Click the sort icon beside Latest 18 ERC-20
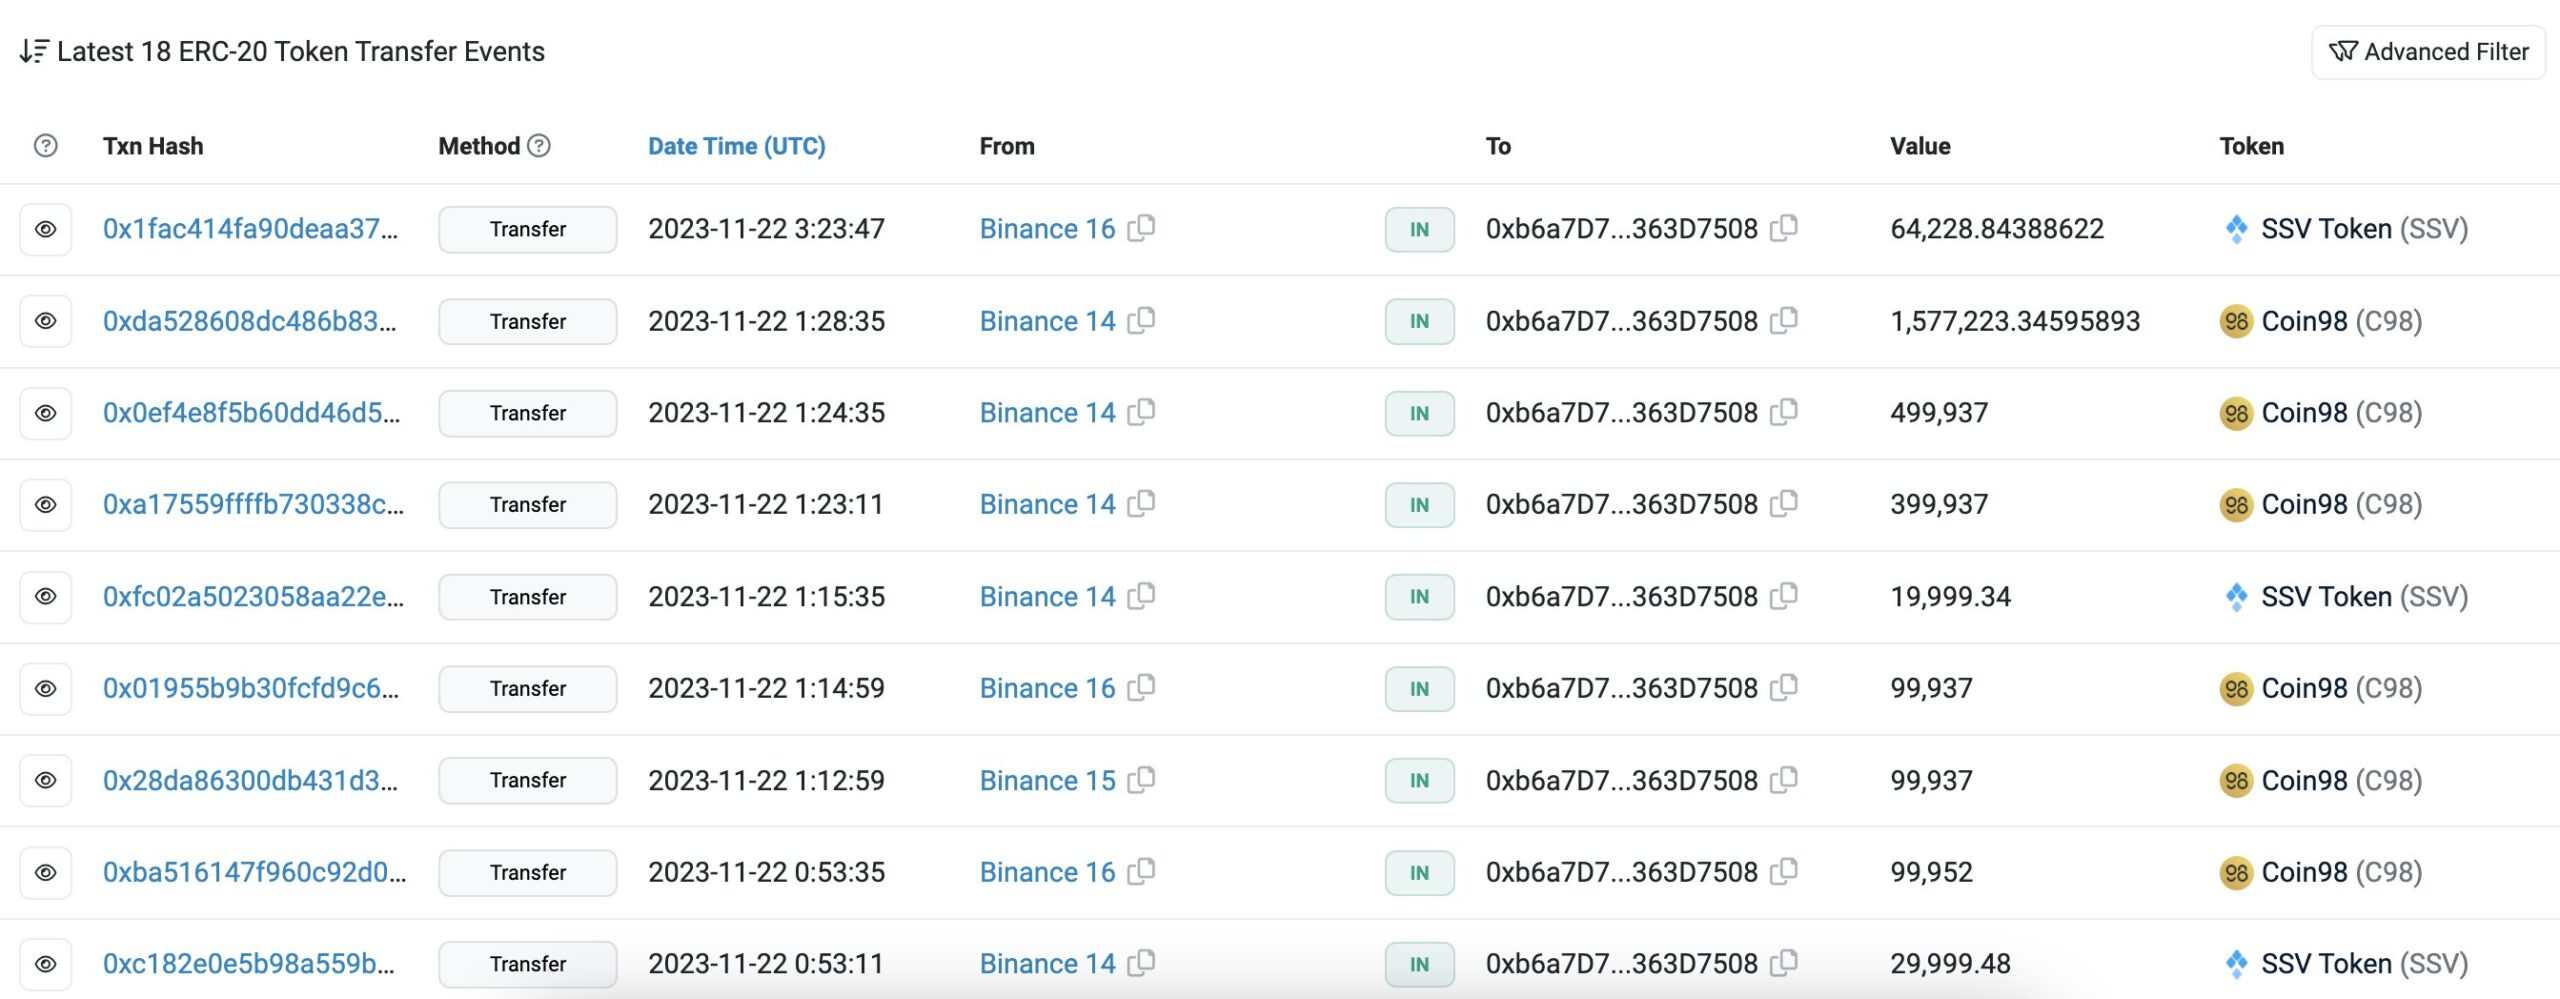2560x999 pixels. 33,51
